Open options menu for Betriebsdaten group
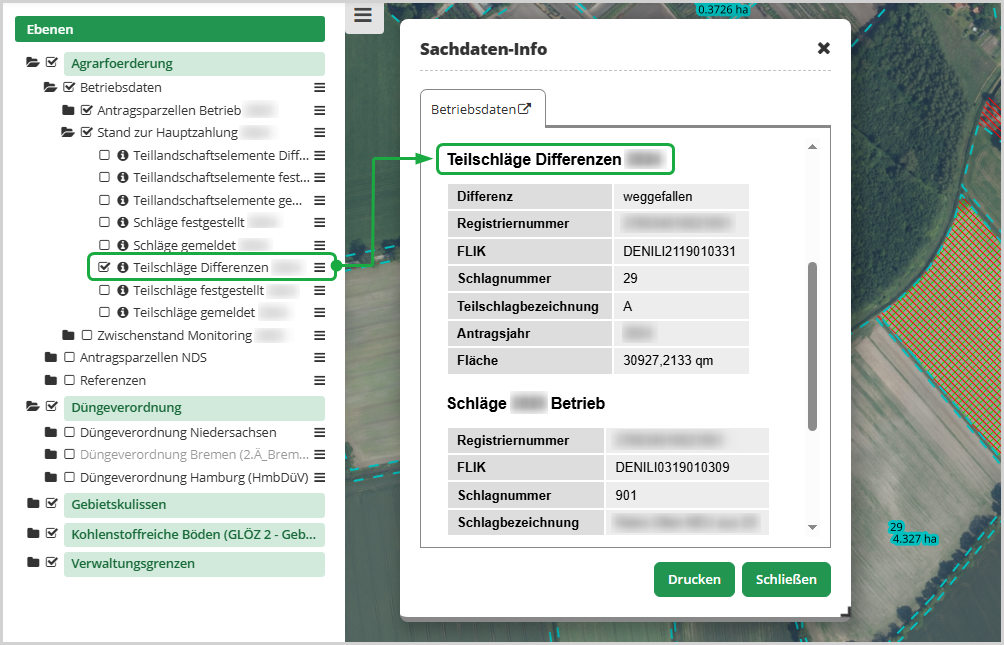Viewport: 1004px width, 645px height. click(x=319, y=88)
